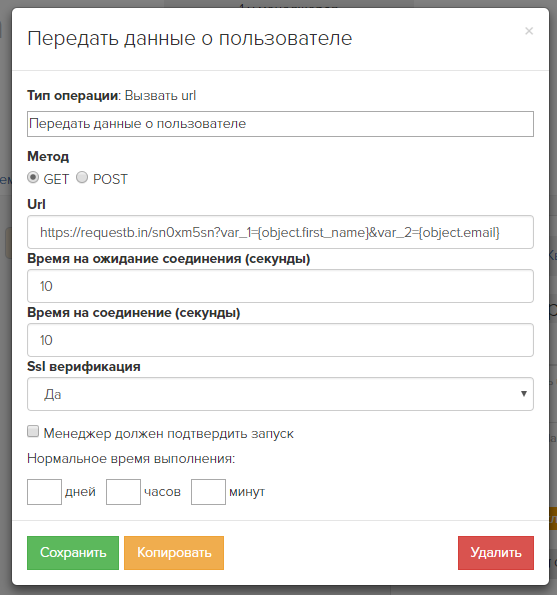Click the dialog title 'Передать данные о пользователе'
This screenshot has height=595, width=557.
[190, 38]
